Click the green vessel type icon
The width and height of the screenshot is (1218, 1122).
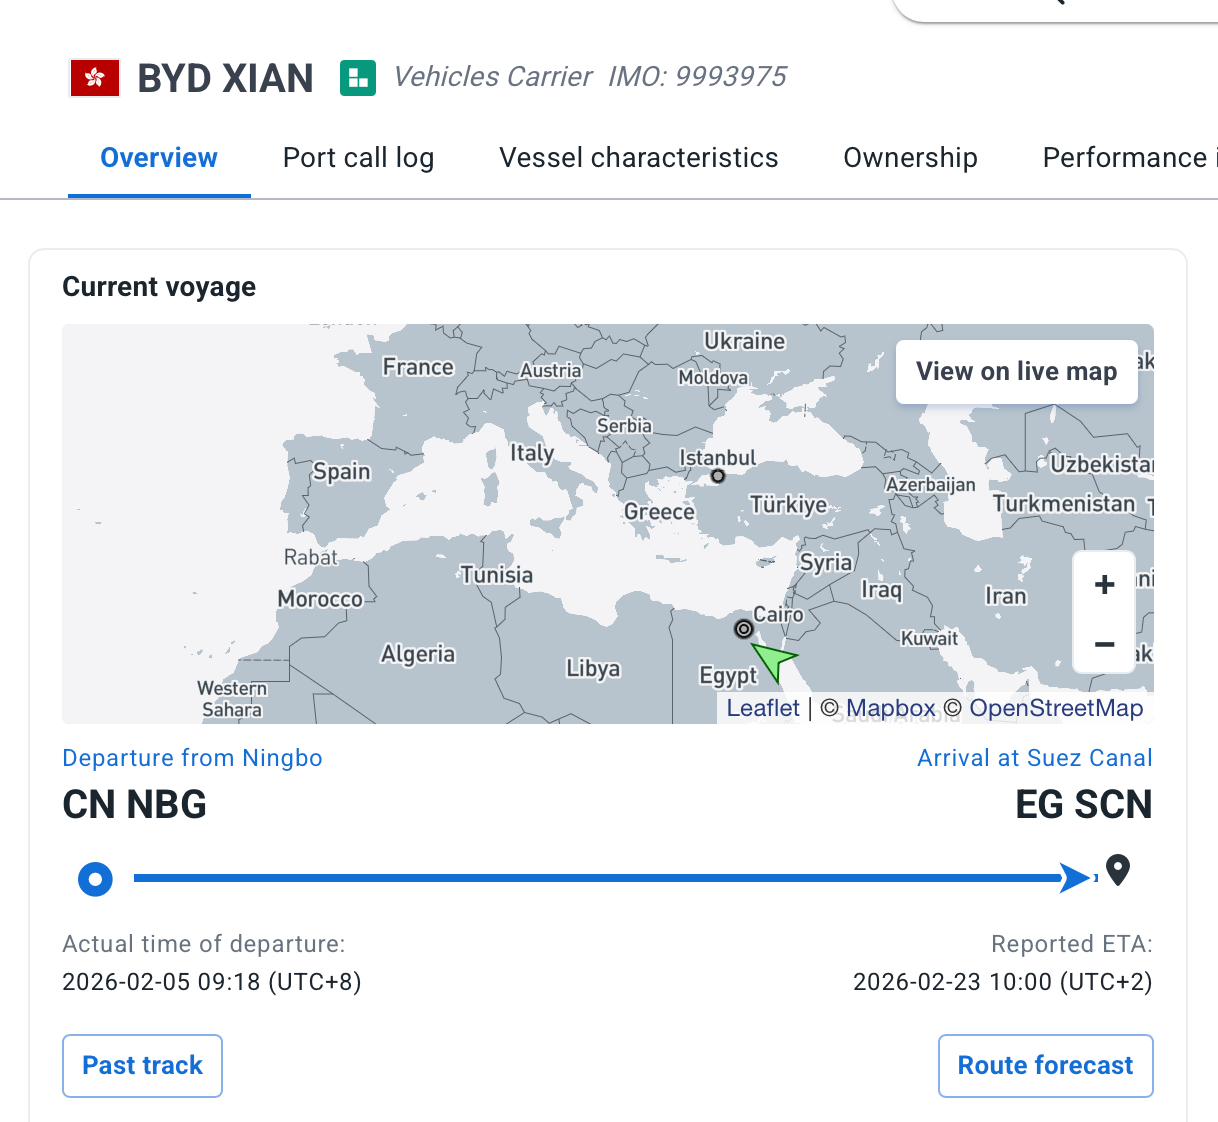358,78
